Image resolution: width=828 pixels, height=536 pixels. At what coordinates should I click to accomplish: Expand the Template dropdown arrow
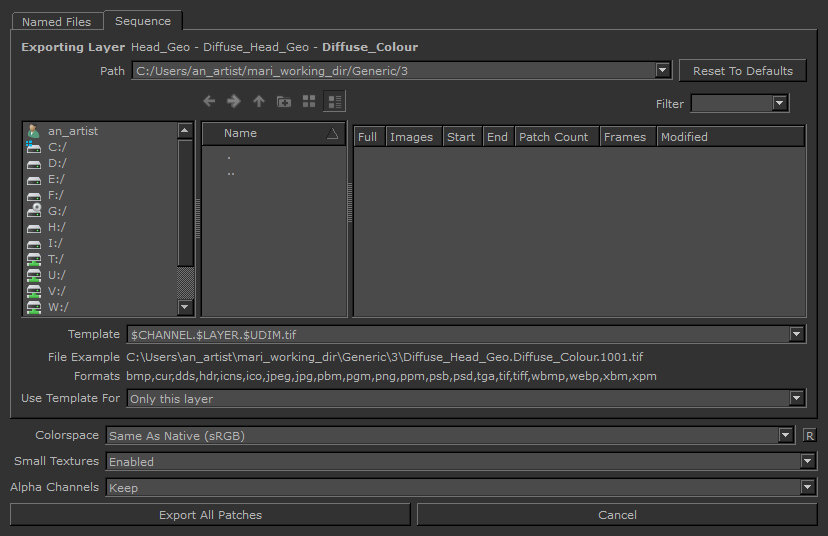coord(796,334)
